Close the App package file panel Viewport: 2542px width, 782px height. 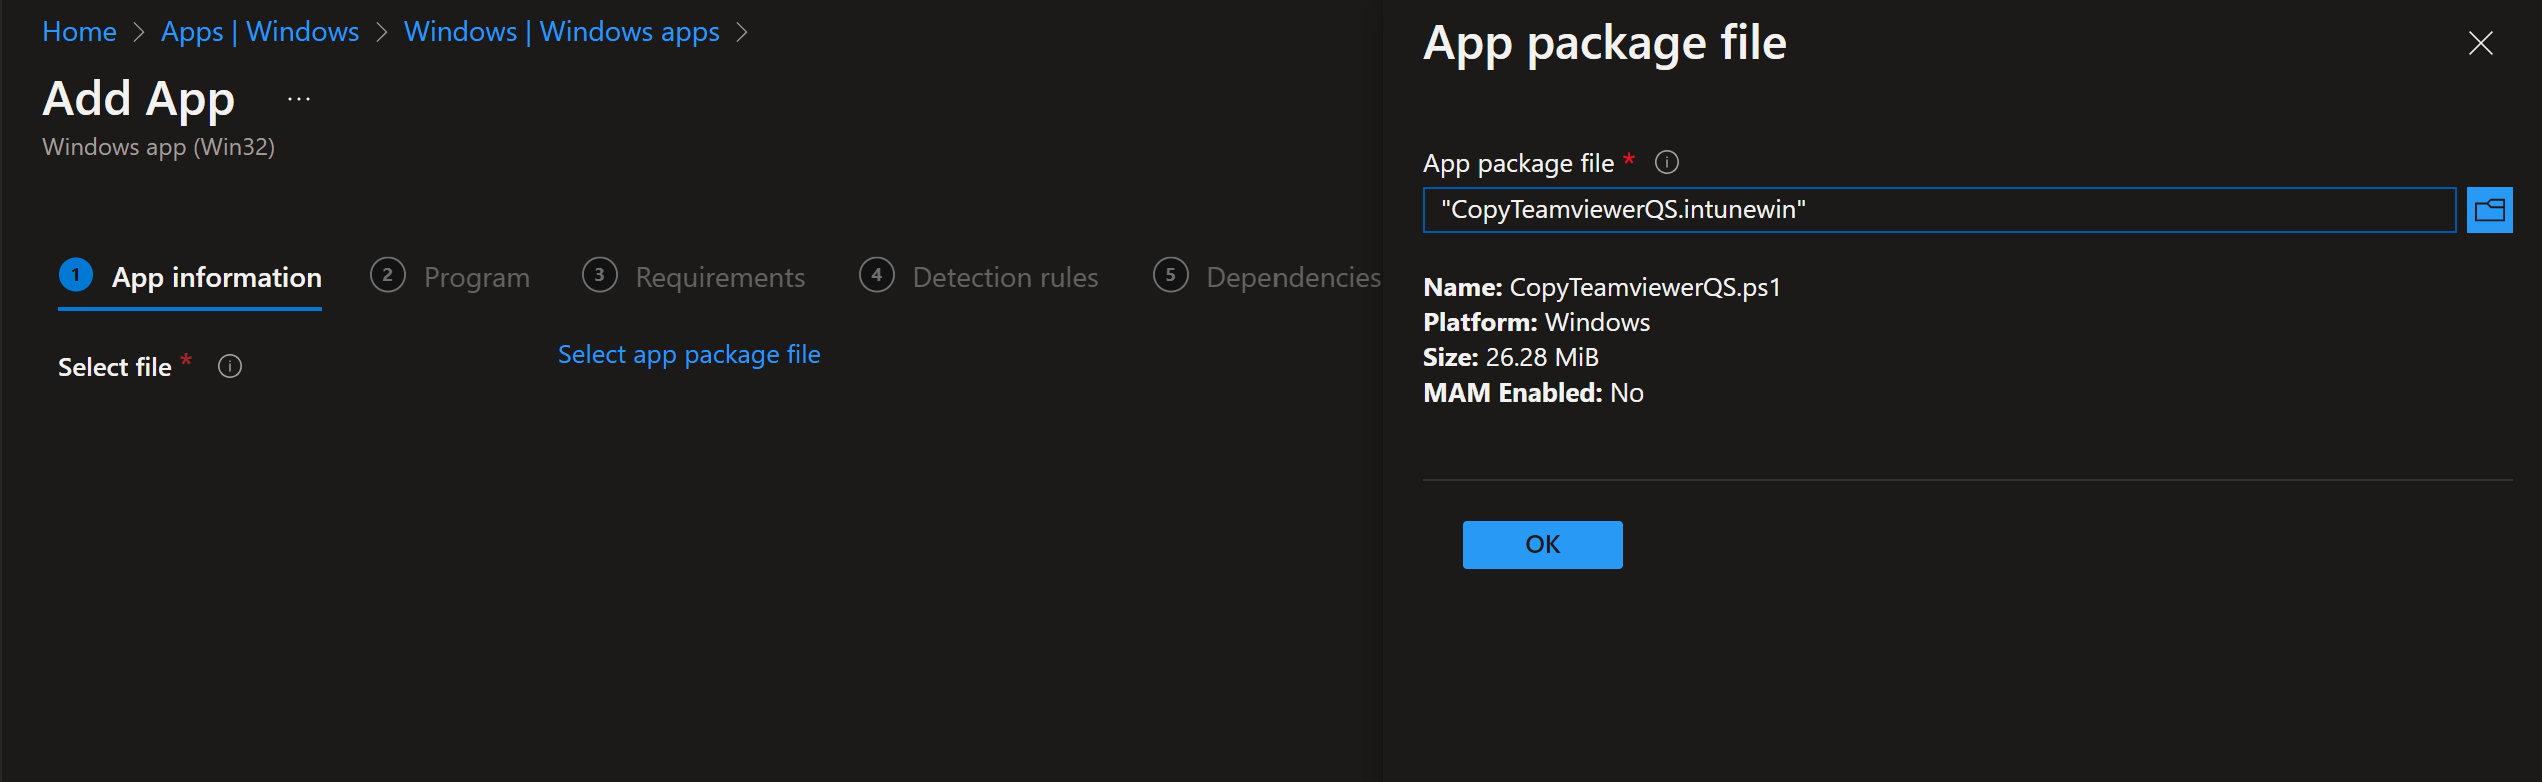tap(2480, 43)
